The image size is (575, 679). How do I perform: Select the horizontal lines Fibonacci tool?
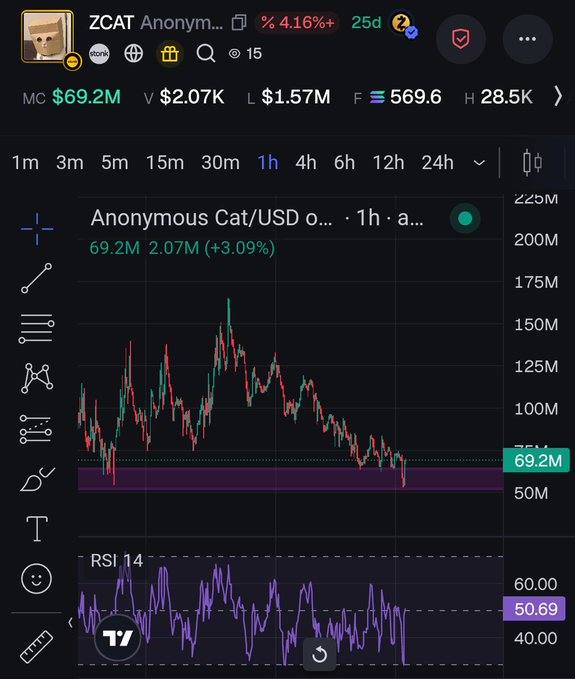click(37, 328)
